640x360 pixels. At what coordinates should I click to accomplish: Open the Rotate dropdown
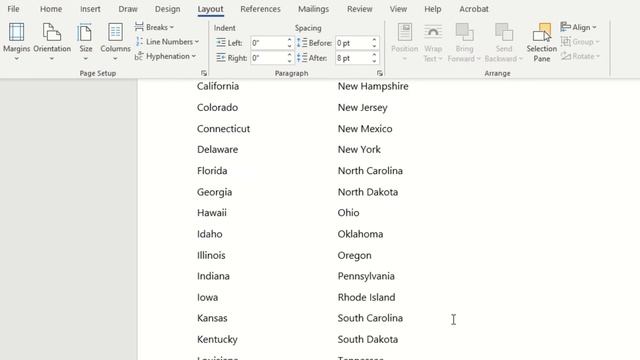coord(580,56)
